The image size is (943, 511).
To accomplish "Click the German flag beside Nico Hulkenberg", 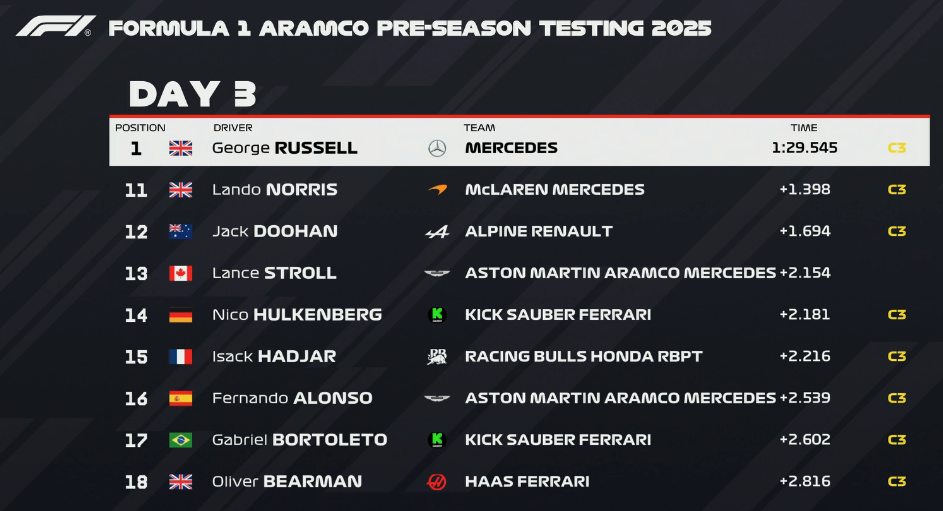I will (180, 315).
